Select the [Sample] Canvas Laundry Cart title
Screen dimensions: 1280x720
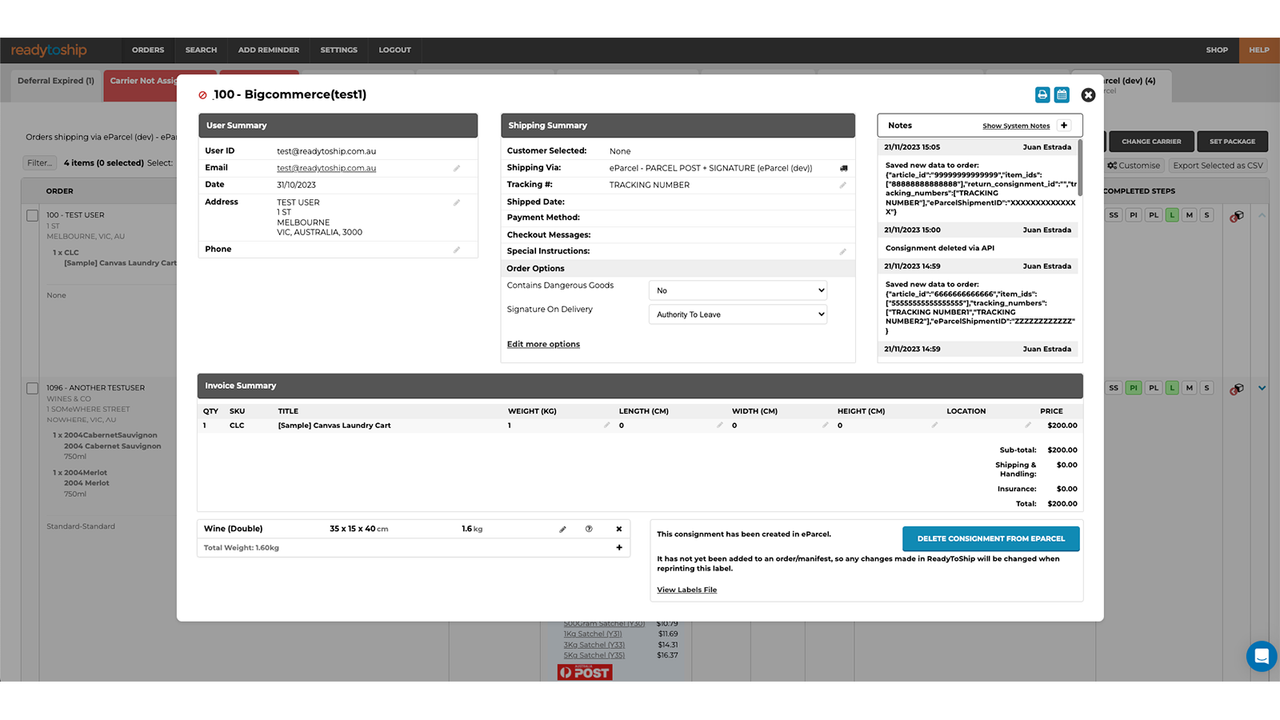(x=334, y=425)
